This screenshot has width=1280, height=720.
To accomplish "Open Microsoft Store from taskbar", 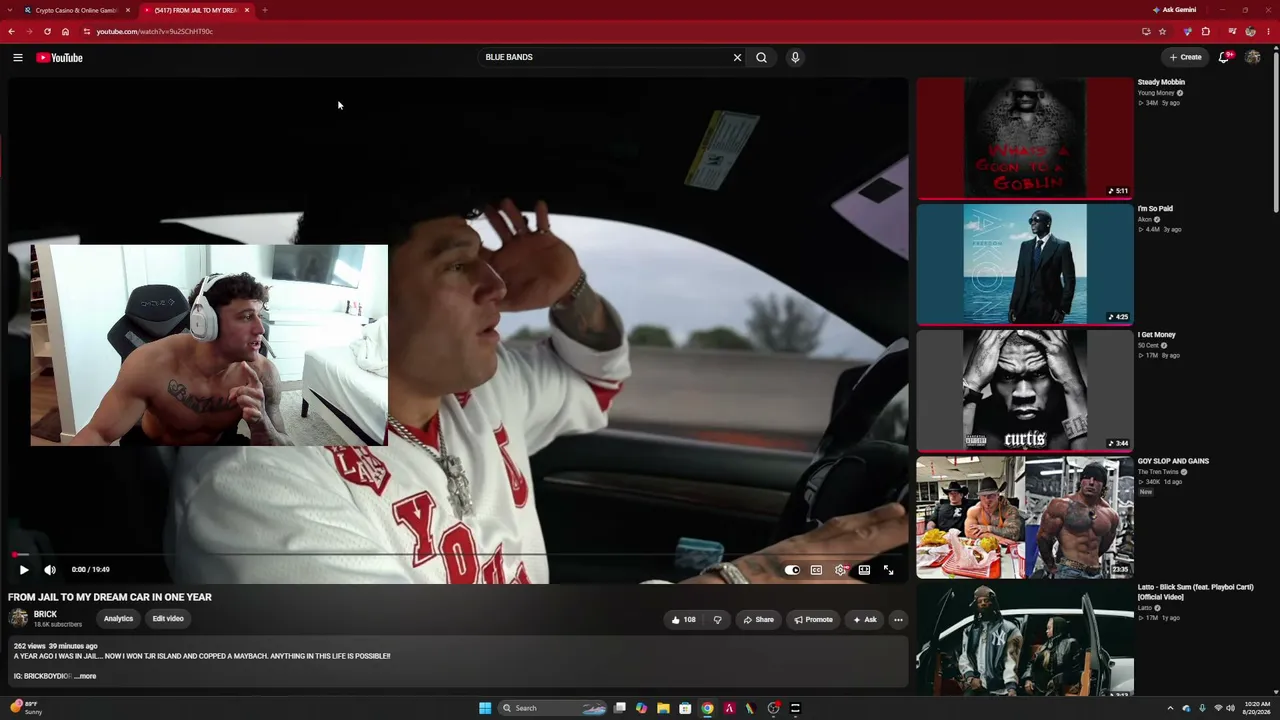I will [685, 708].
